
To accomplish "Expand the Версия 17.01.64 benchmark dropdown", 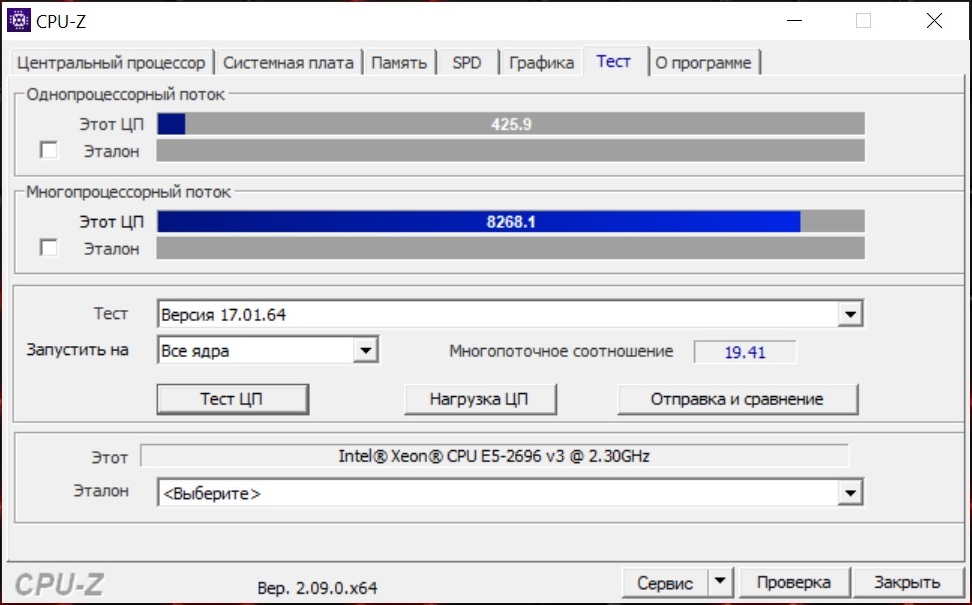I will pyautogui.click(x=850, y=314).
